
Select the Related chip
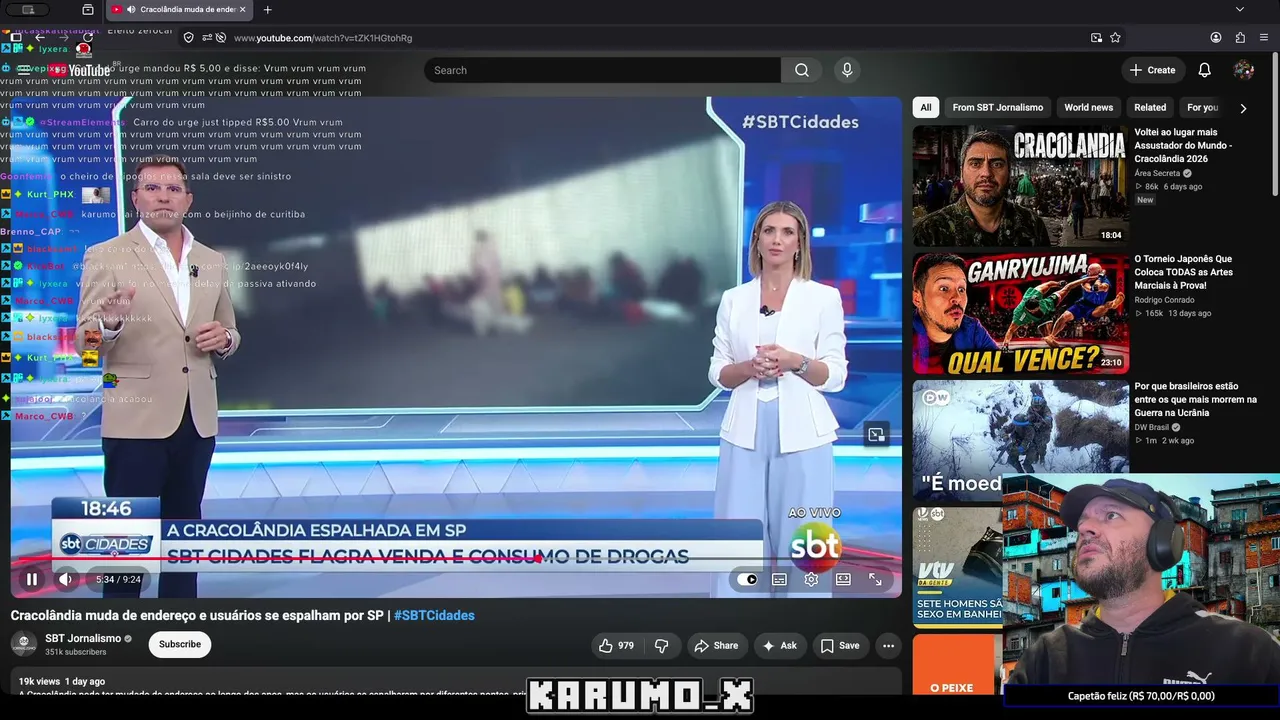pyautogui.click(x=1150, y=108)
